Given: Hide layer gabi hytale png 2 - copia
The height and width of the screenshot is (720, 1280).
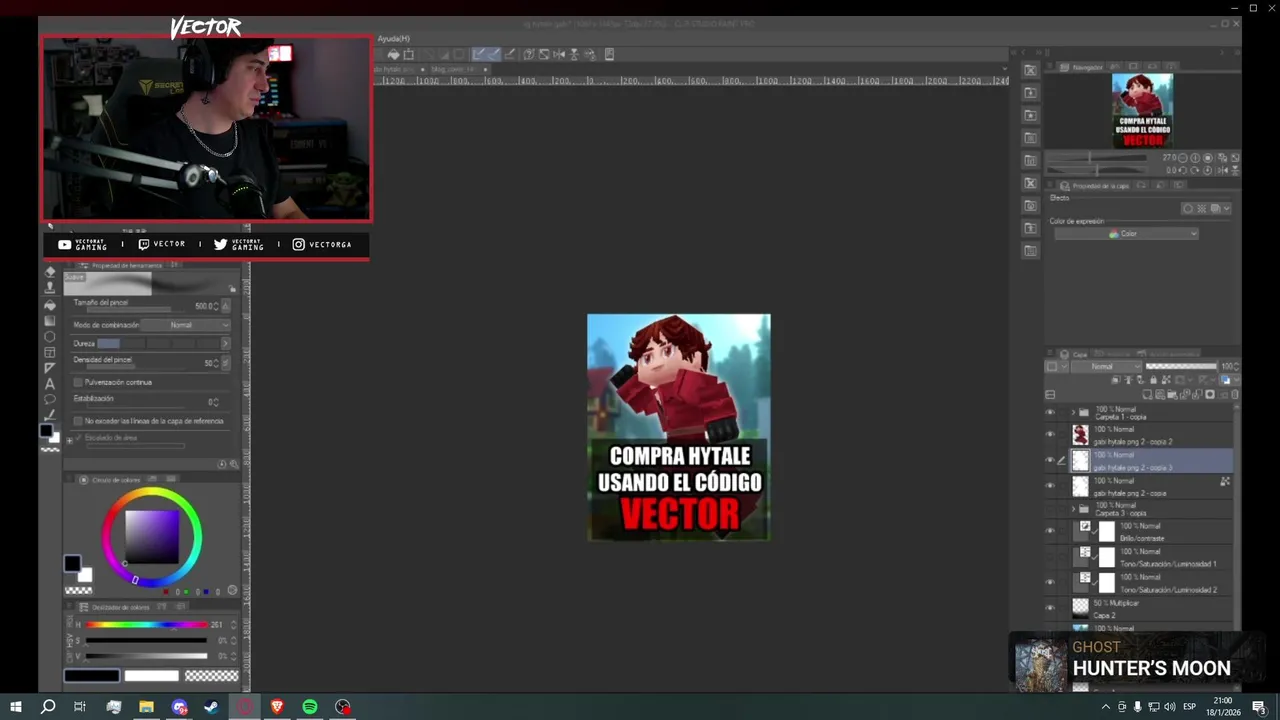Looking at the screenshot, I should click(1050, 486).
